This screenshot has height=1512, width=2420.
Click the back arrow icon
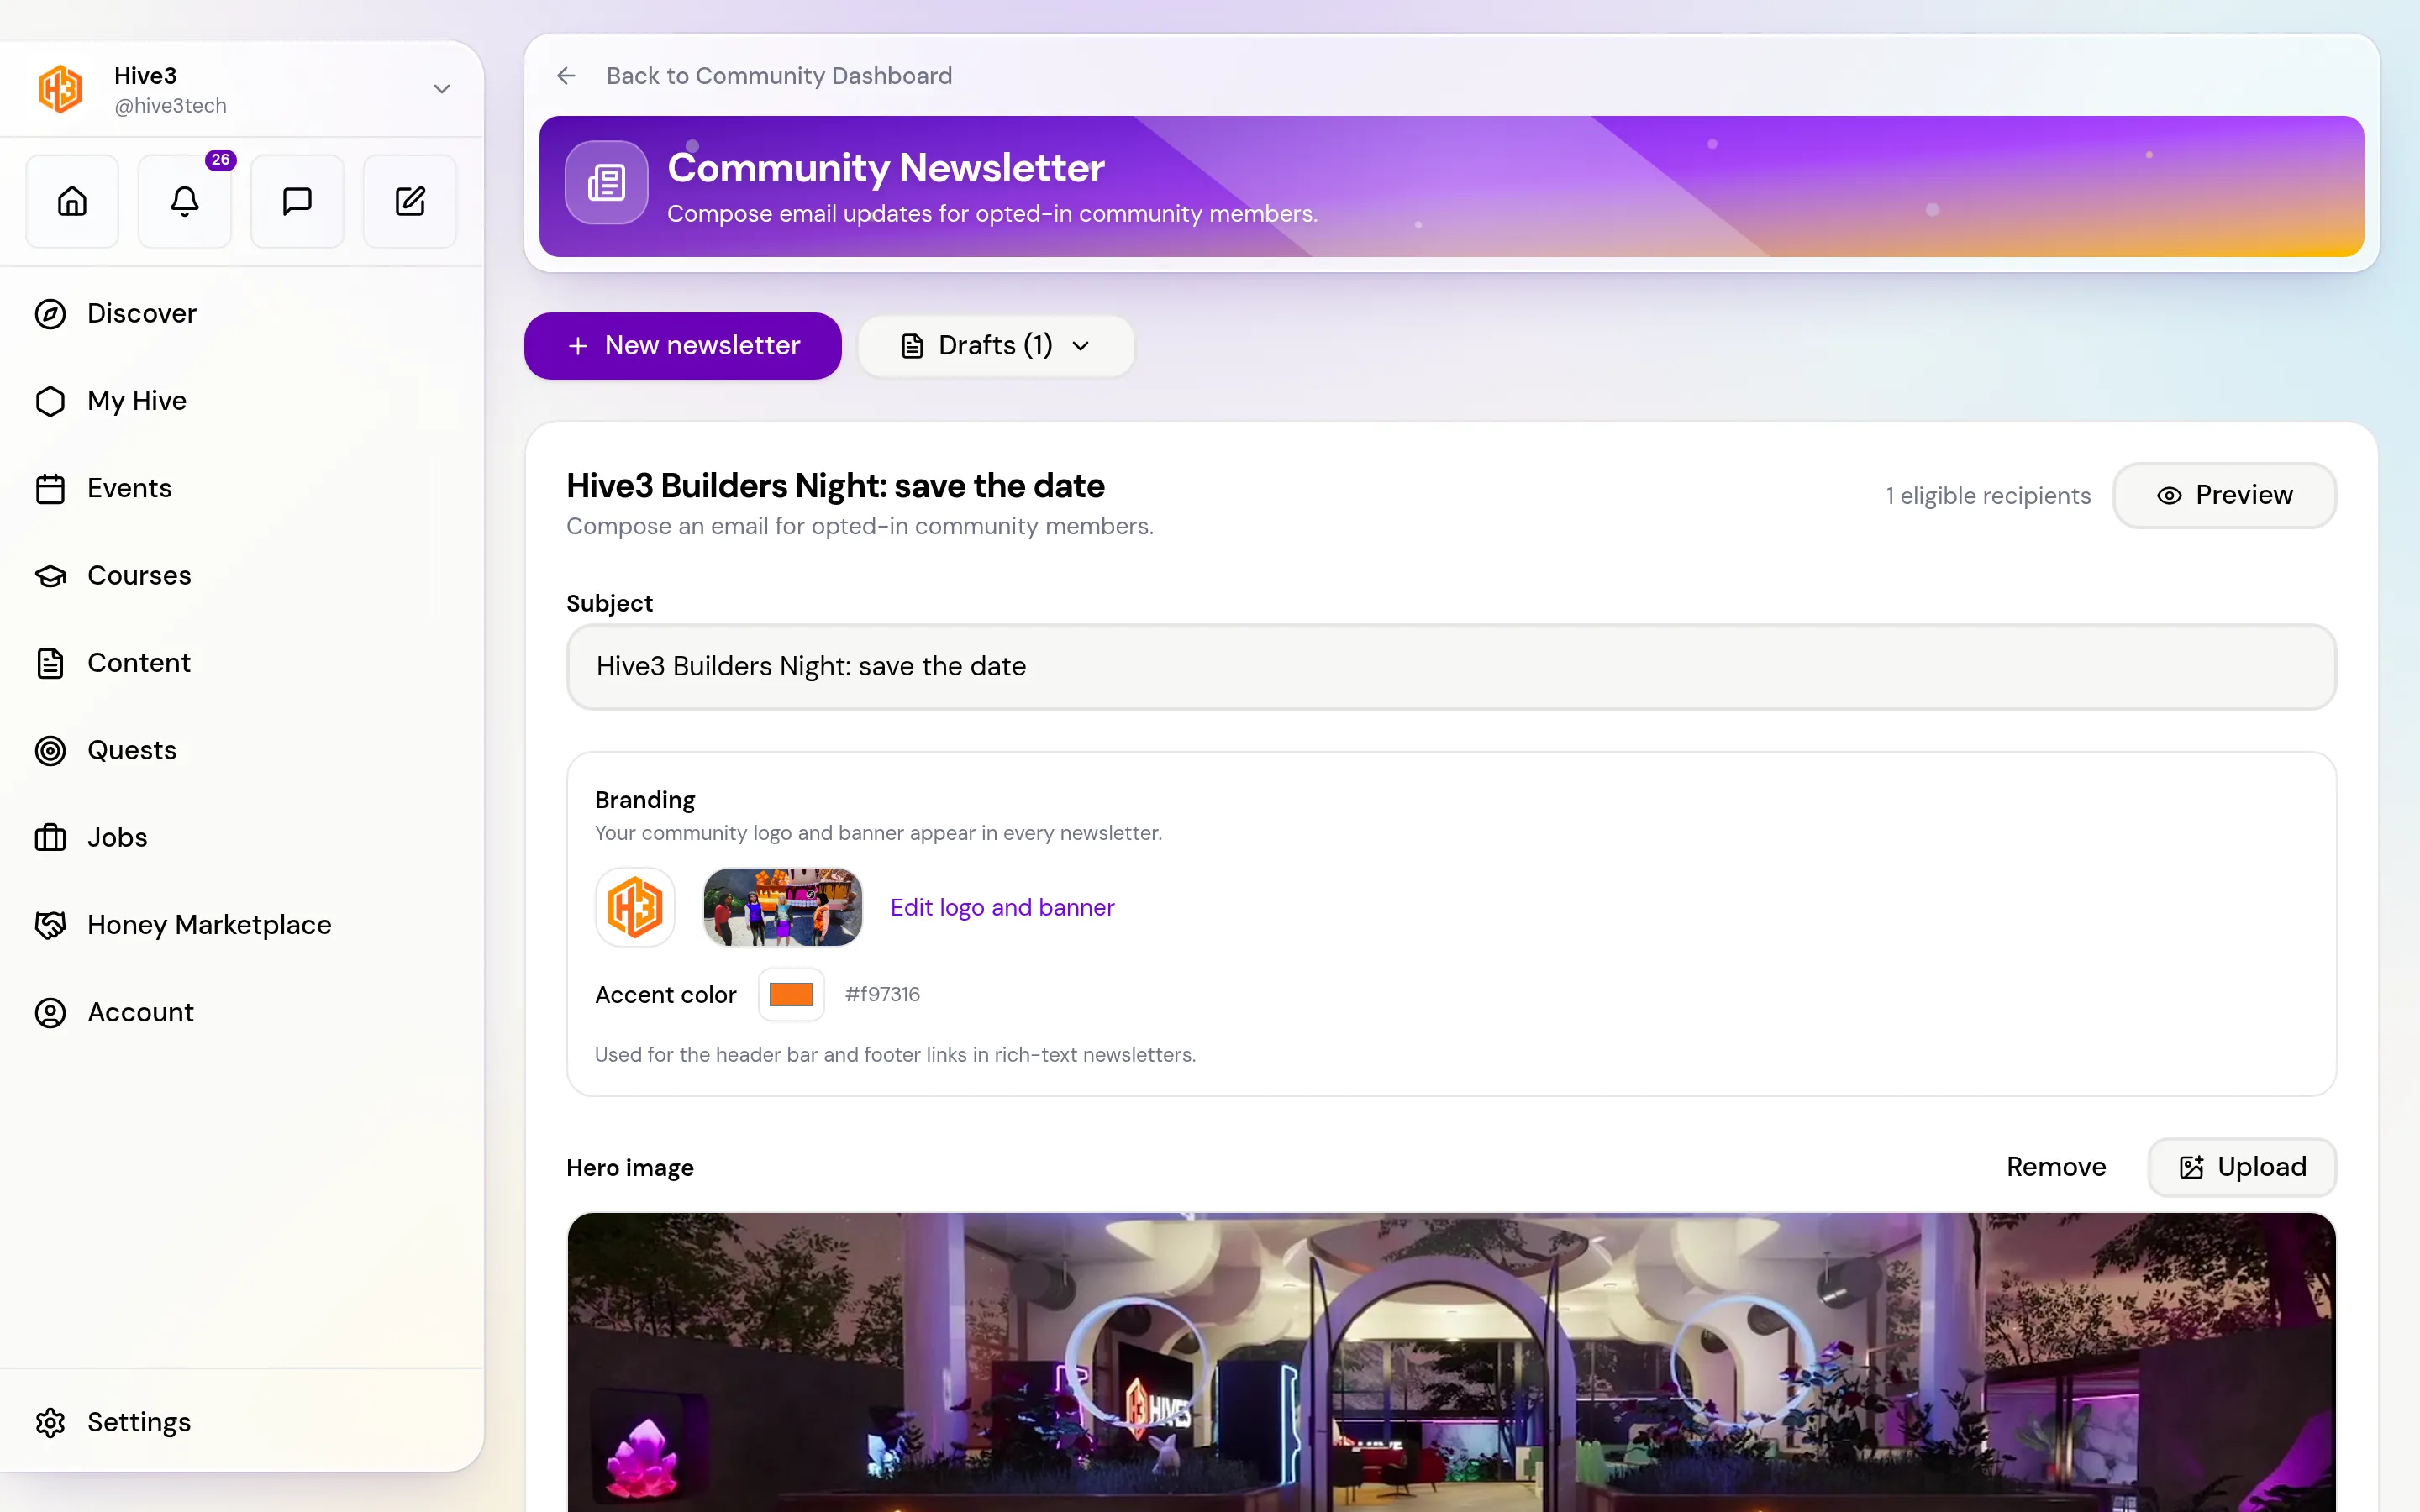pyautogui.click(x=566, y=76)
